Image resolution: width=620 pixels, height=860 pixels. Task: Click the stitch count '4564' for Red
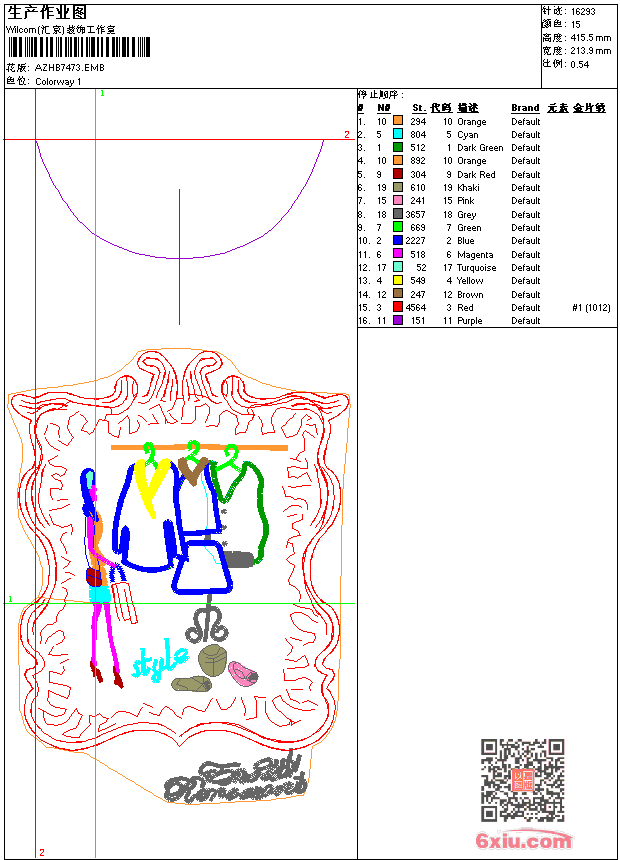pyautogui.click(x=415, y=308)
